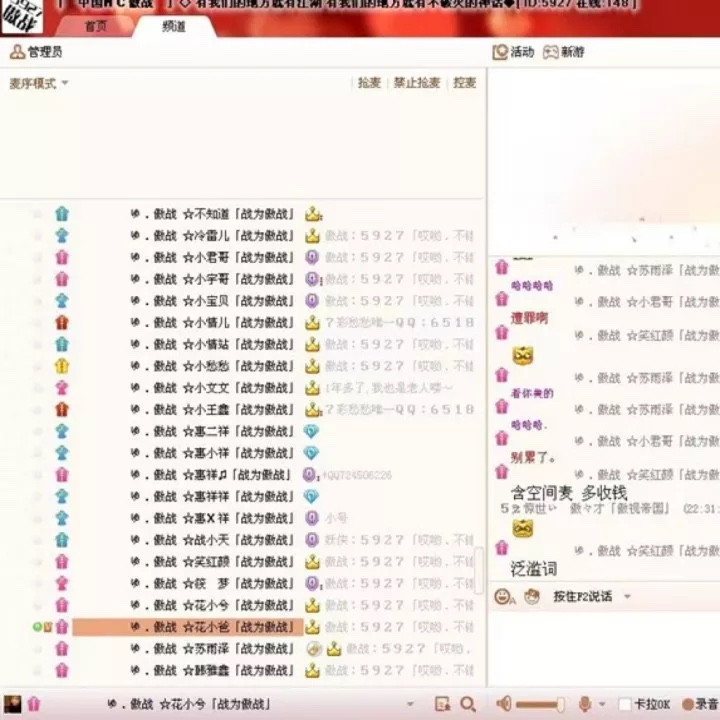
Task: Click the channel note icon beside search
Action: coord(443,704)
